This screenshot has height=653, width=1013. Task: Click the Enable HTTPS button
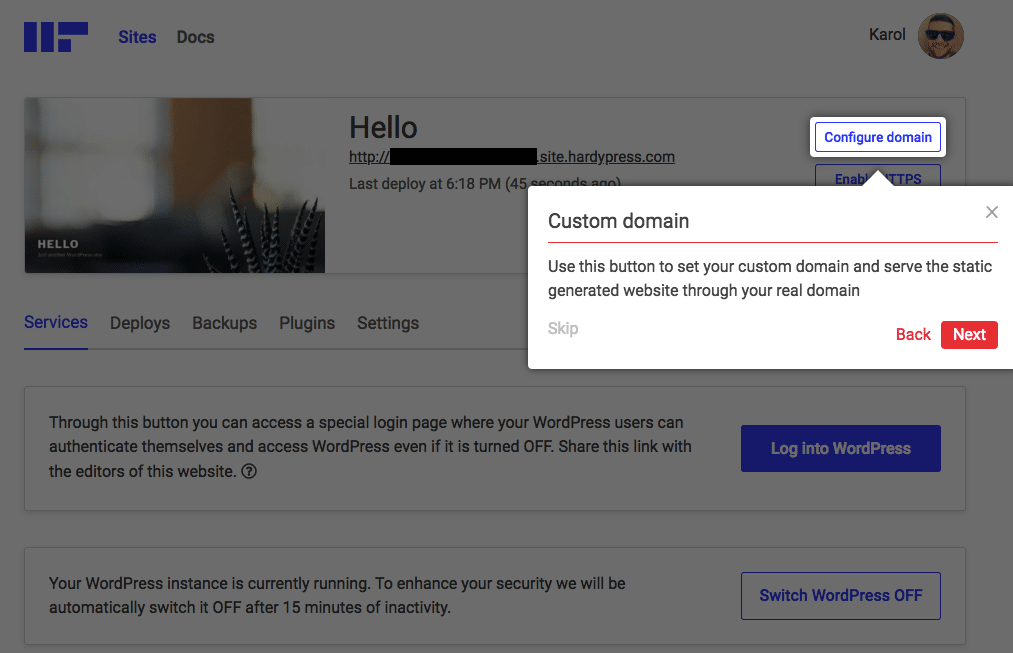pyautogui.click(x=877, y=178)
